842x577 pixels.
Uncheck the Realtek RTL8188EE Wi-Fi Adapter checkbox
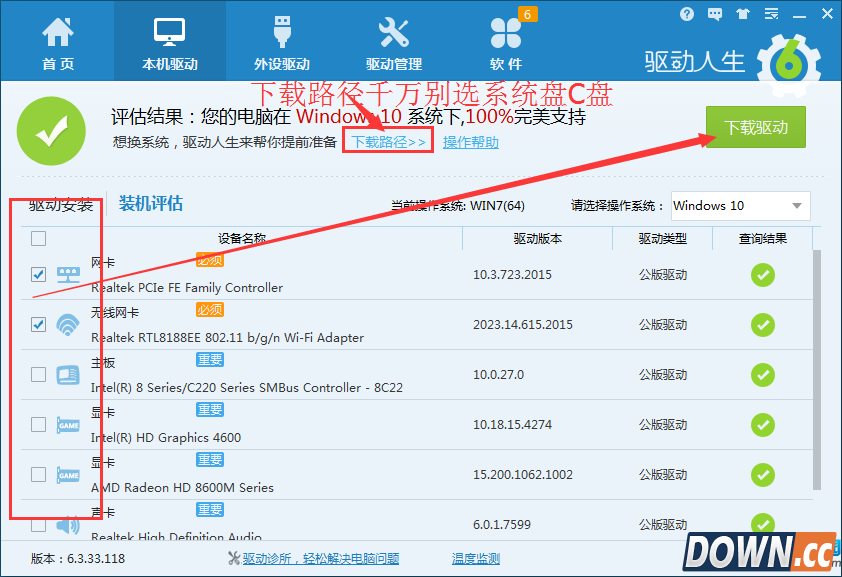tap(39, 324)
